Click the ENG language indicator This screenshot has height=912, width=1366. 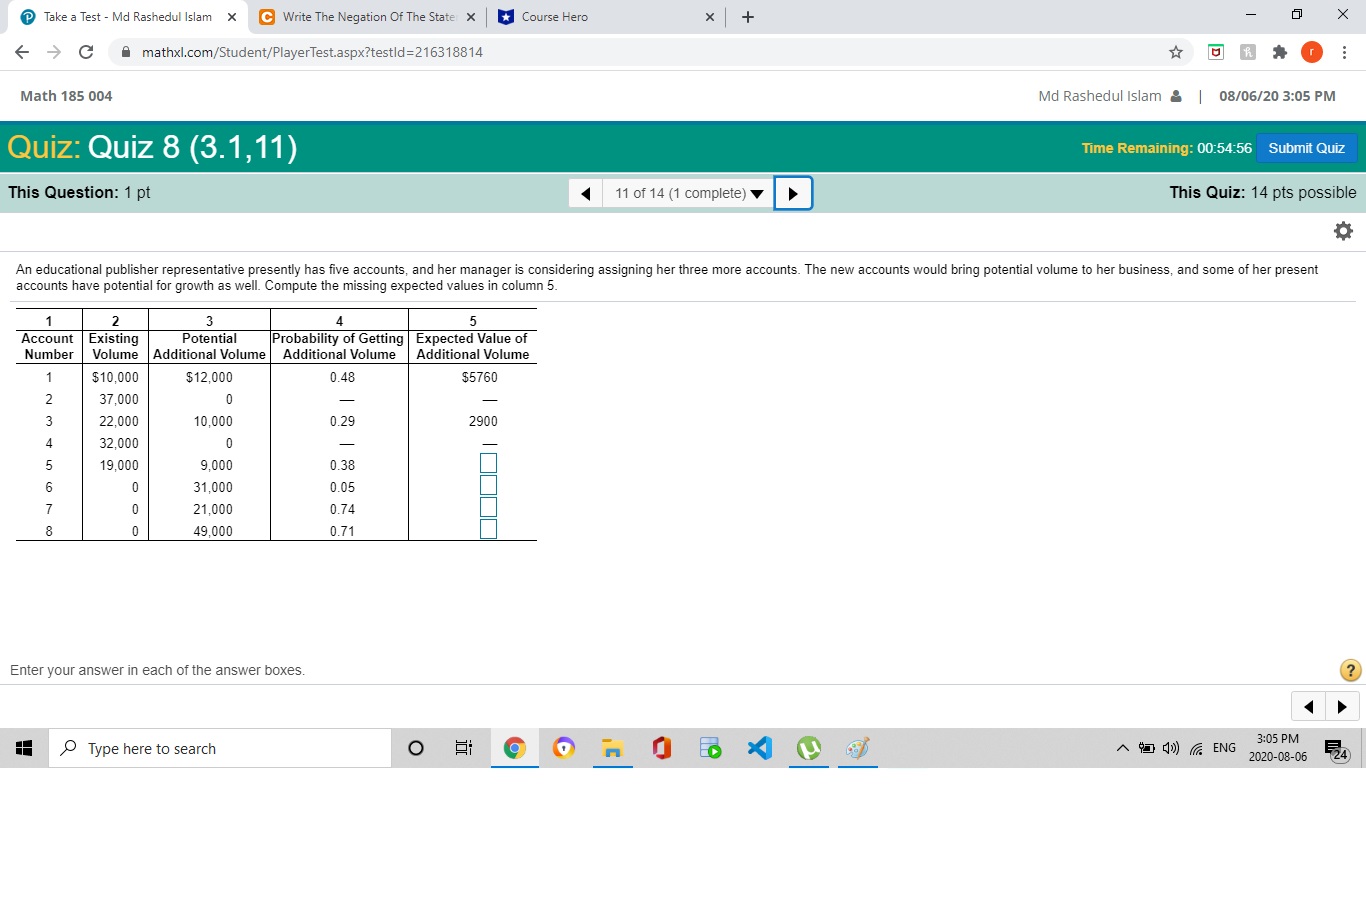1224,748
